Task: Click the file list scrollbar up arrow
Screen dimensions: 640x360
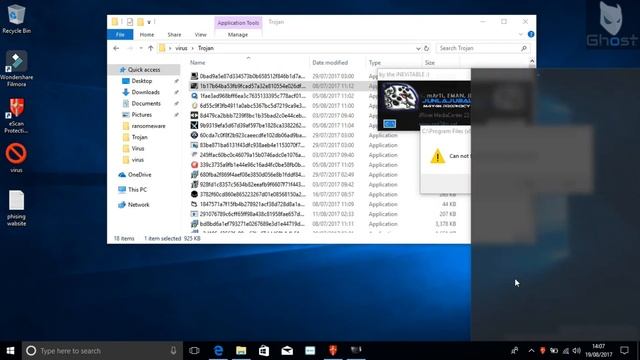Action: pyautogui.click(x=532, y=62)
